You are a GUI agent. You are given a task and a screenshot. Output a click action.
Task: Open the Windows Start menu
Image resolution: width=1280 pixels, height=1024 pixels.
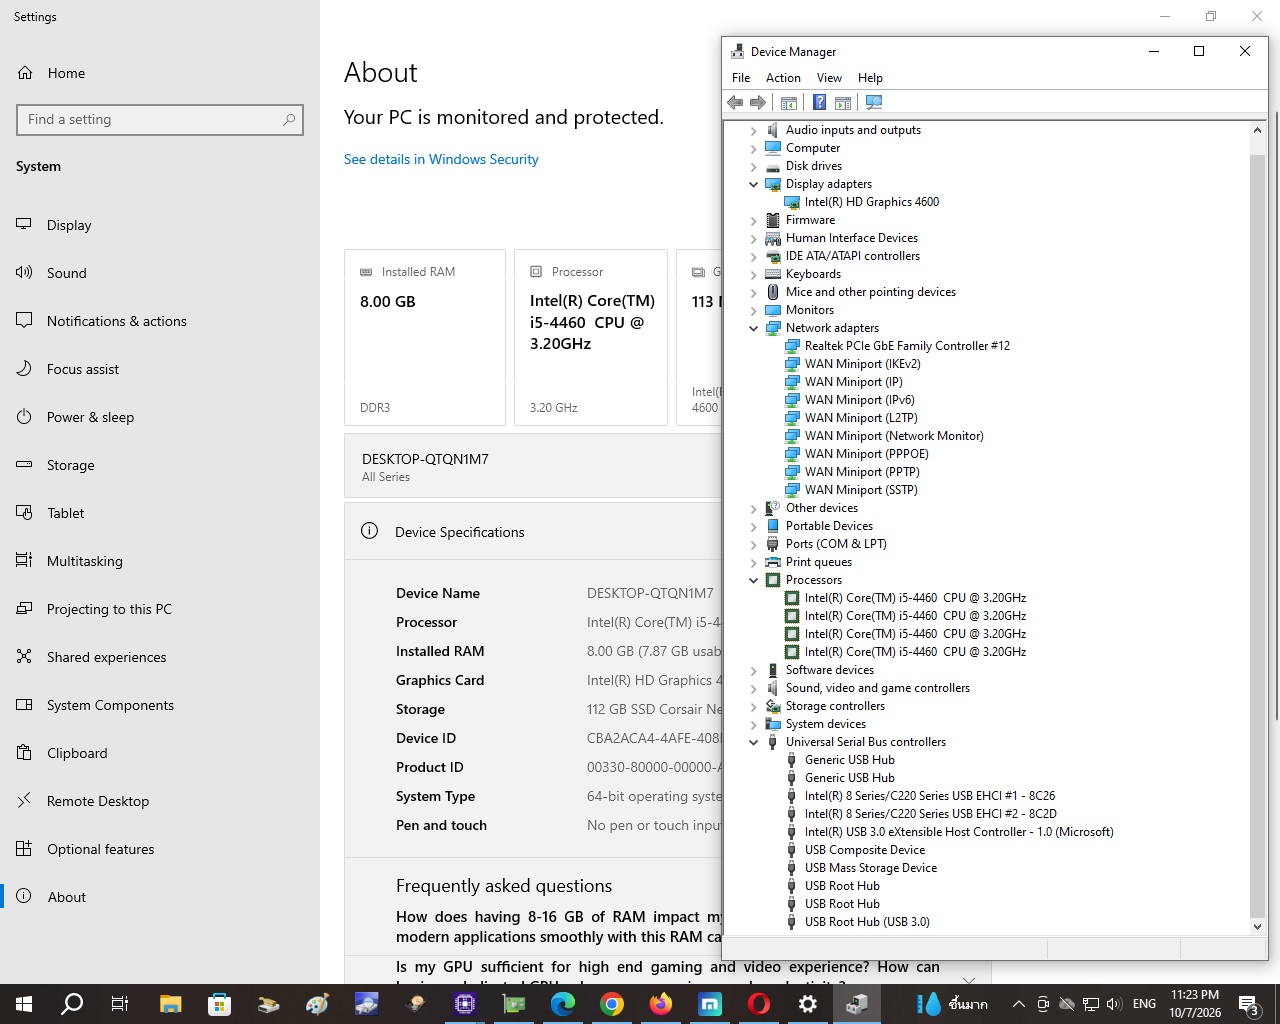24,1004
